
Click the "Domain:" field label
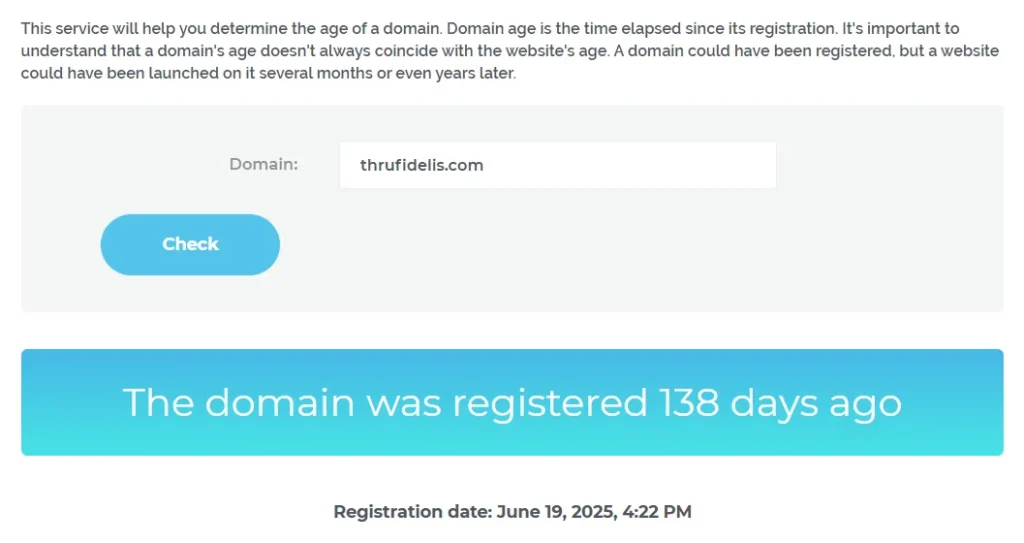pyautogui.click(x=264, y=164)
